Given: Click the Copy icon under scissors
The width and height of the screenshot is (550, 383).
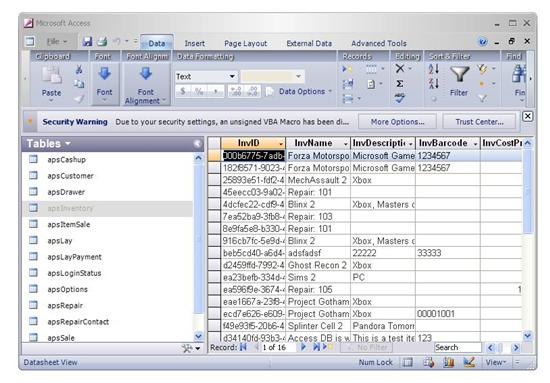Looking at the screenshot, I should pyautogui.click(x=79, y=84).
